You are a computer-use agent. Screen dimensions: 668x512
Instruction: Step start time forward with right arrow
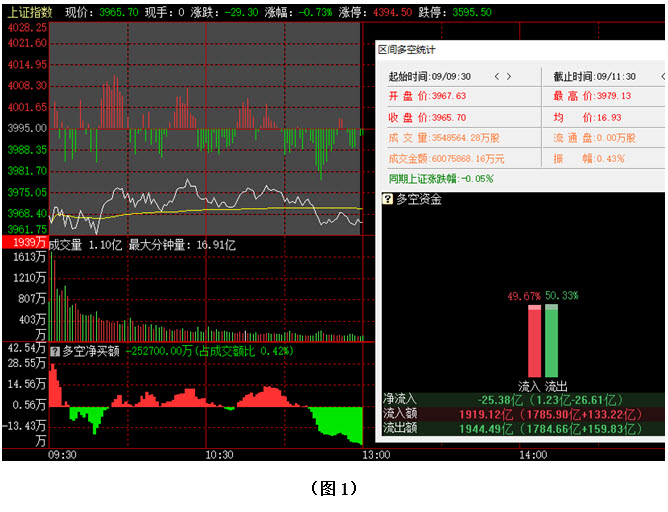(510, 76)
